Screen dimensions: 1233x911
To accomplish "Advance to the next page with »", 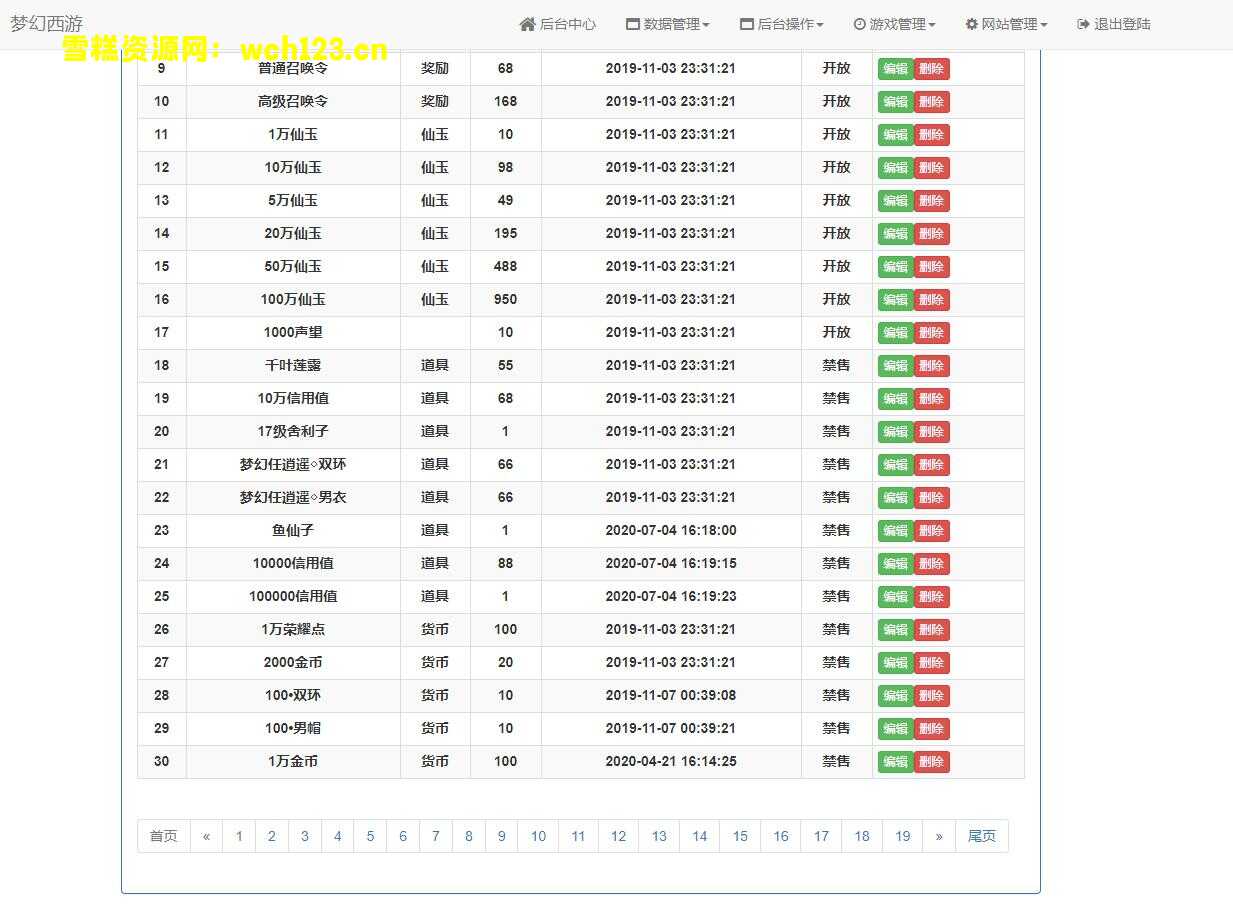I will pos(938,836).
